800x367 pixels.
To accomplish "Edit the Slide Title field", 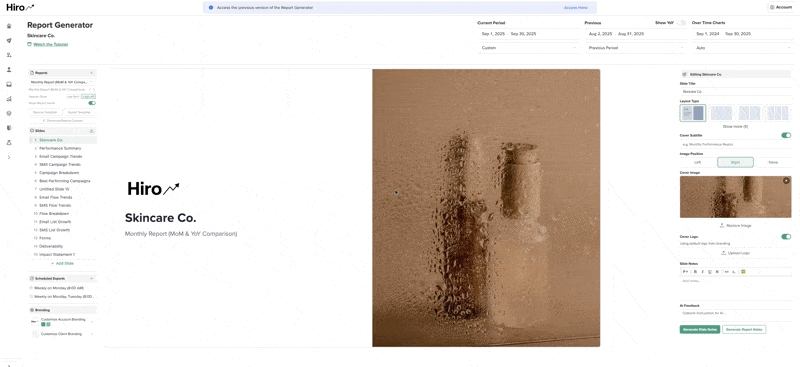I will coord(736,91).
